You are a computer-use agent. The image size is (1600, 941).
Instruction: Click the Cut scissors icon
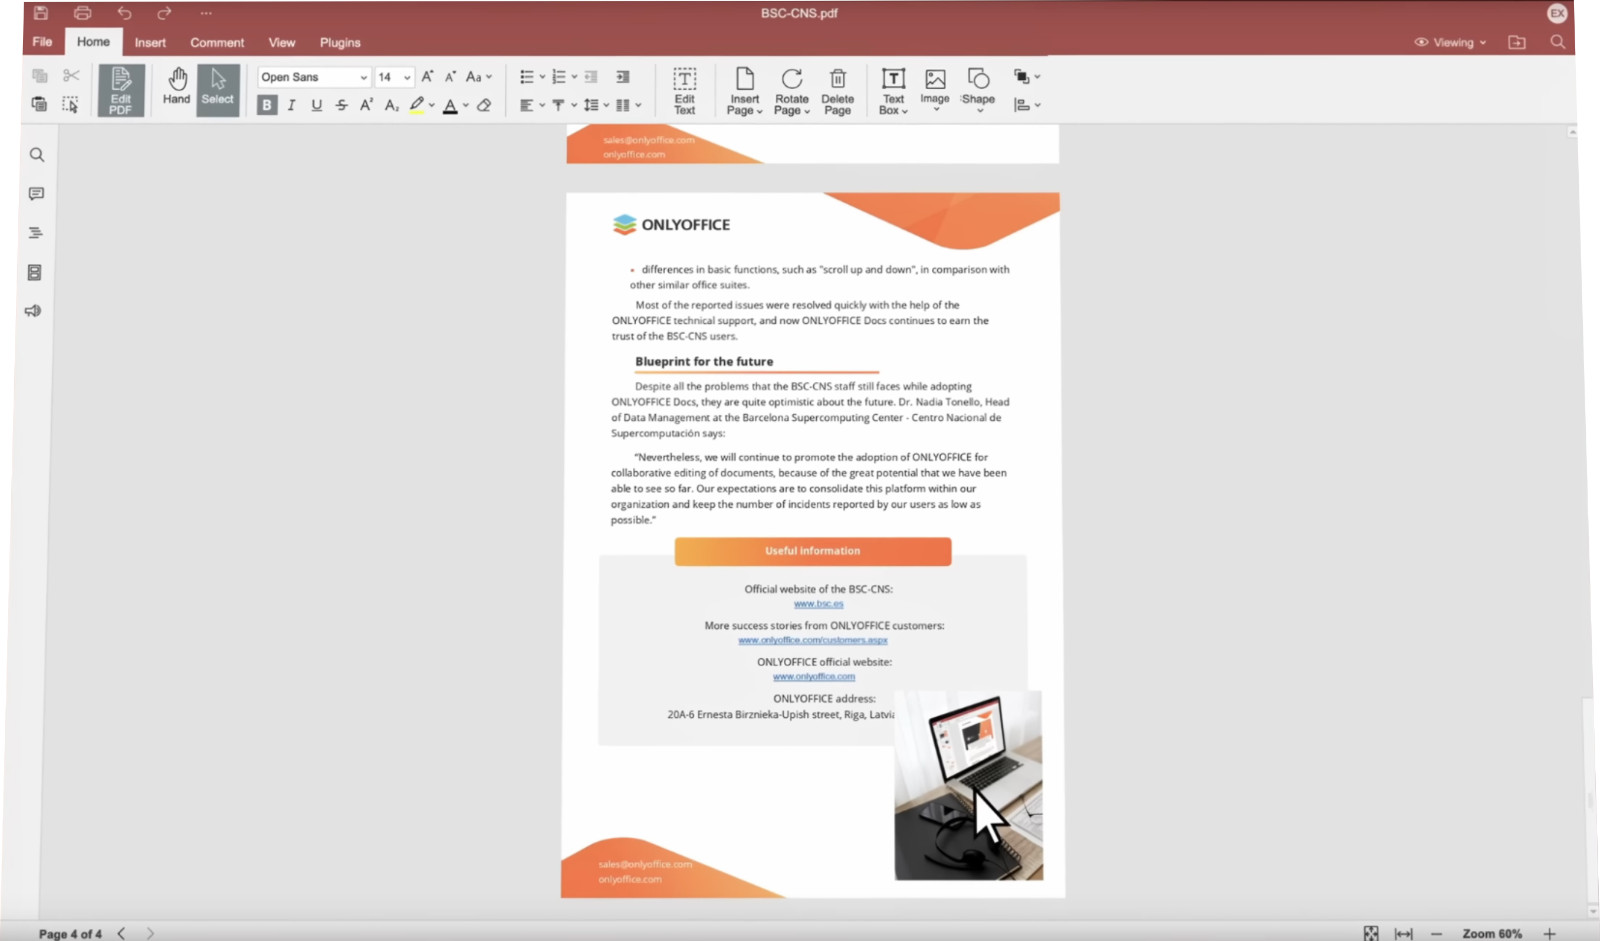71,76
